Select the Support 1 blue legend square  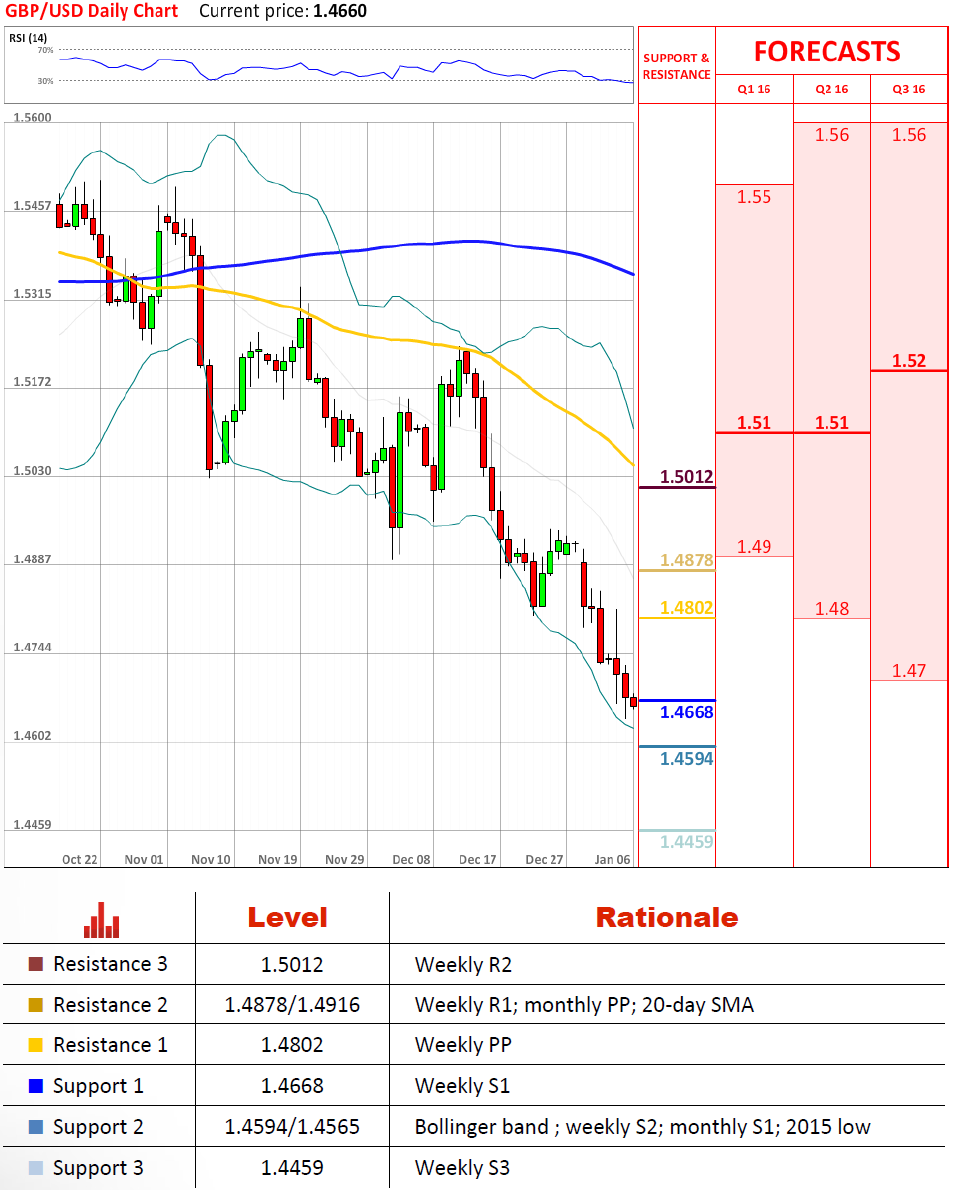coord(36,1086)
